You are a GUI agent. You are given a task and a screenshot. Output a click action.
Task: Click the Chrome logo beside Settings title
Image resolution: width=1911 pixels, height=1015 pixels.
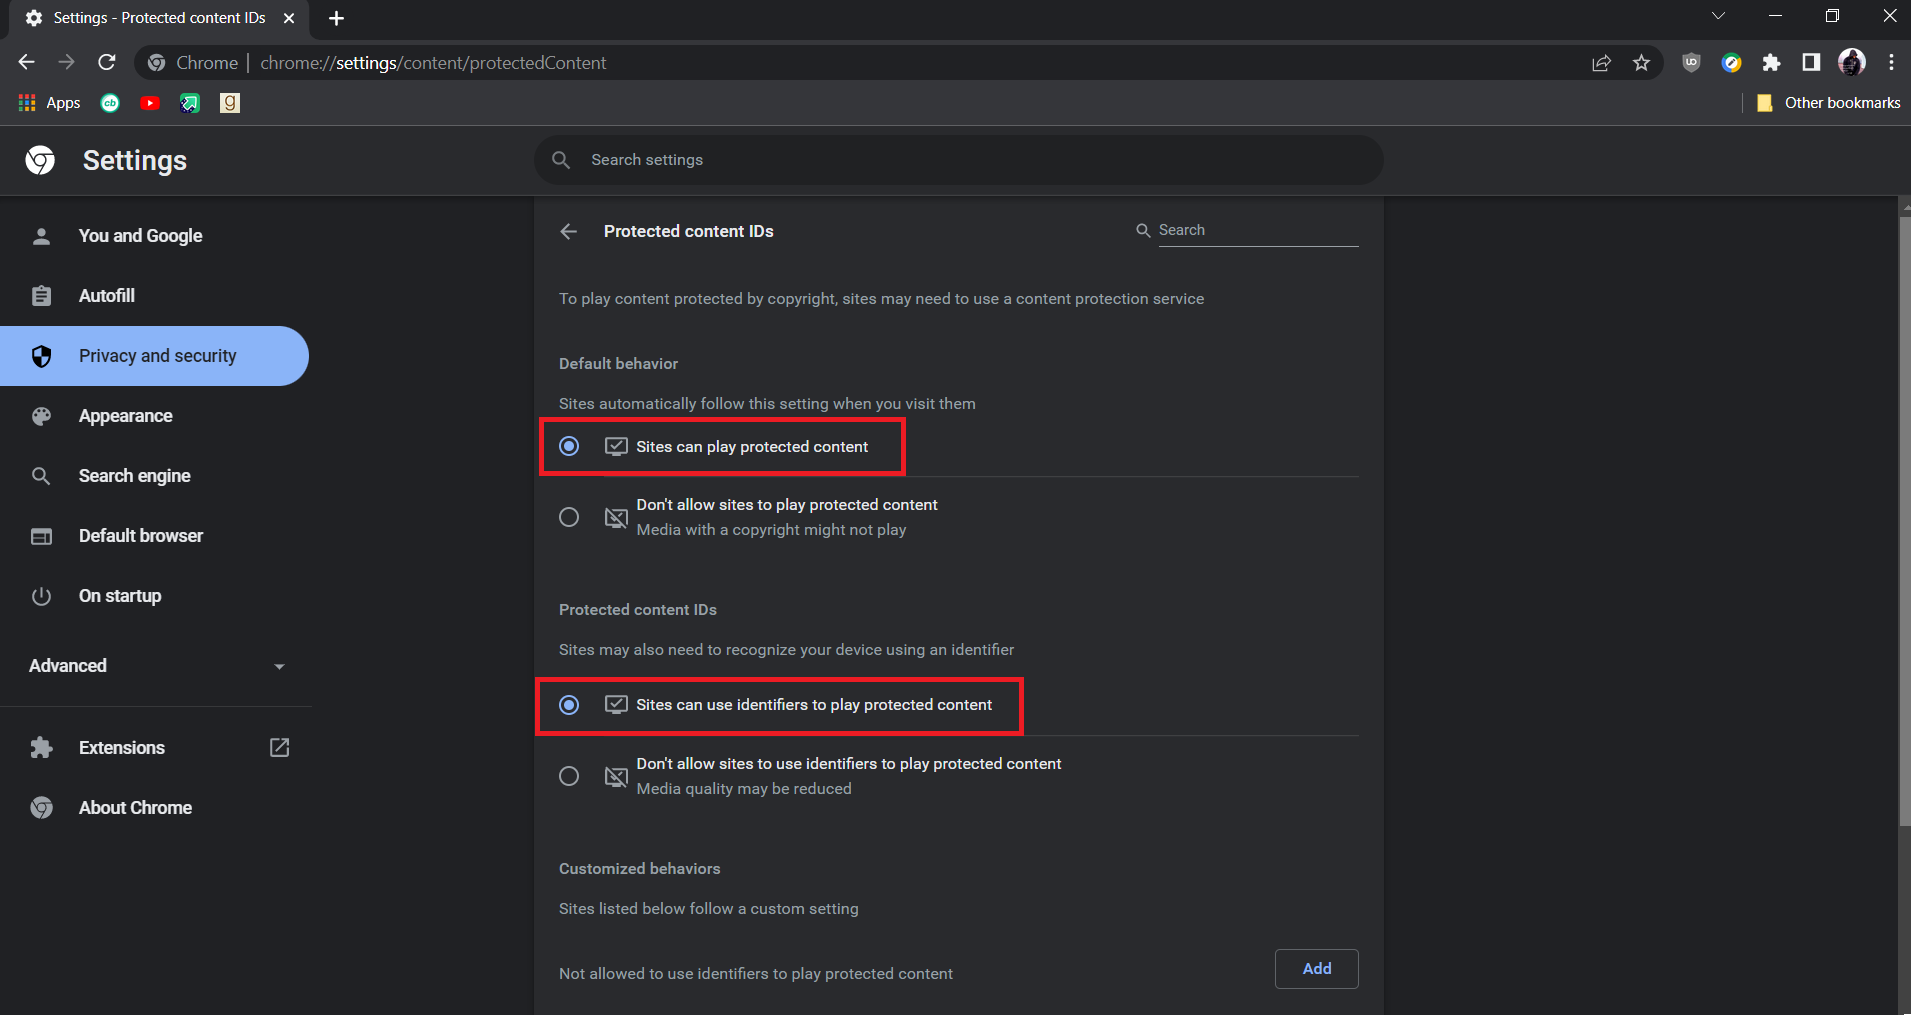tap(40, 160)
